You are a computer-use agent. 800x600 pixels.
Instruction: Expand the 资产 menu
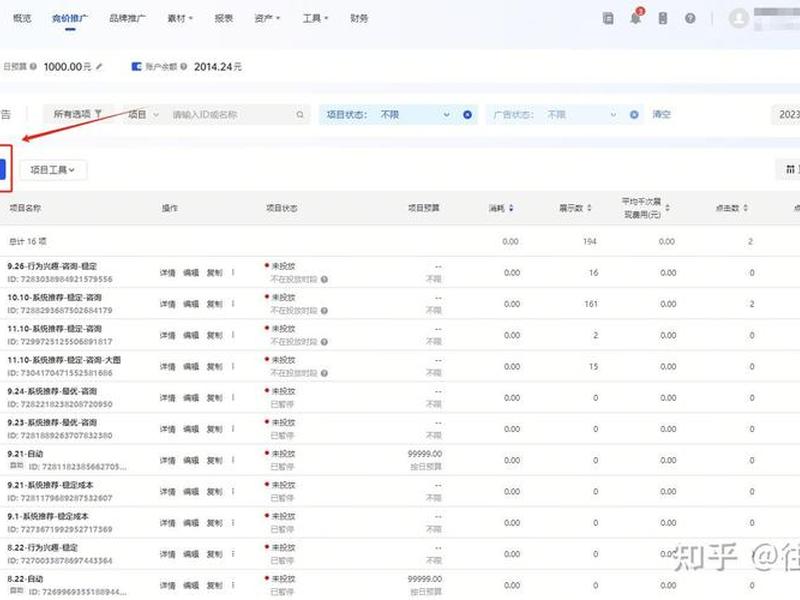point(267,18)
